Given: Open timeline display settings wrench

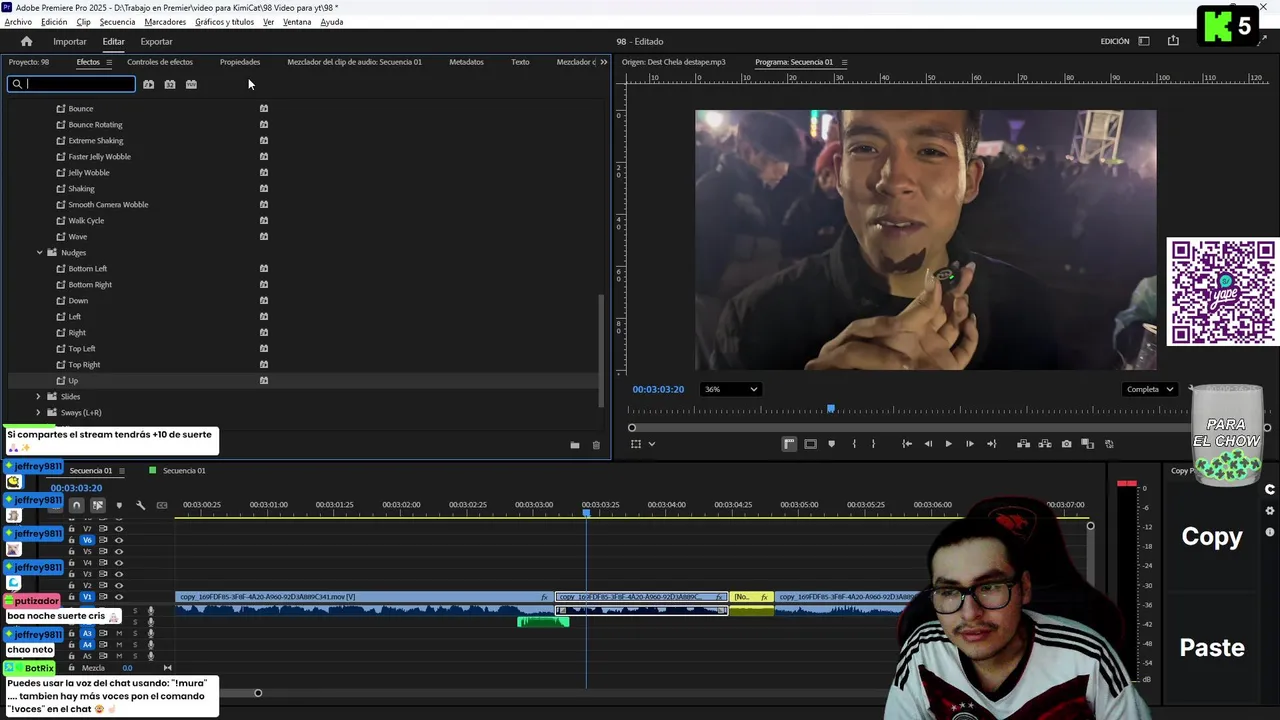Looking at the screenshot, I should click(x=141, y=505).
